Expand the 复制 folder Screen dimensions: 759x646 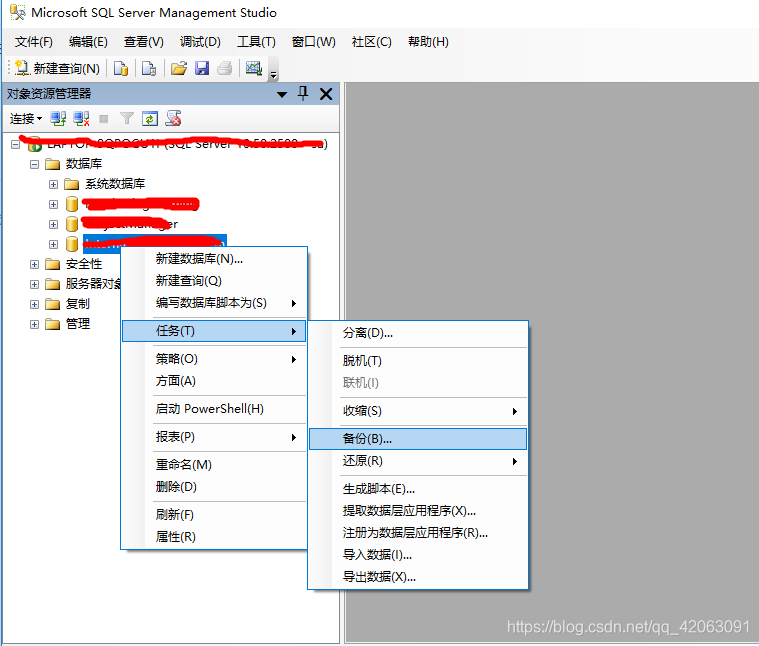[x=34, y=304]
